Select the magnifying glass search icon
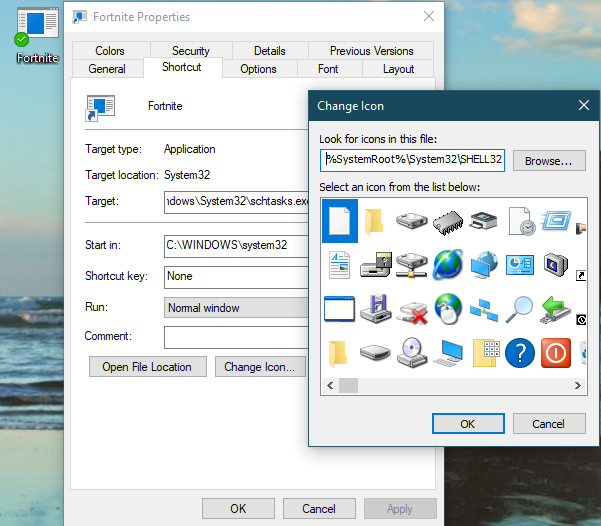601x526 pixels. (519, 309)
